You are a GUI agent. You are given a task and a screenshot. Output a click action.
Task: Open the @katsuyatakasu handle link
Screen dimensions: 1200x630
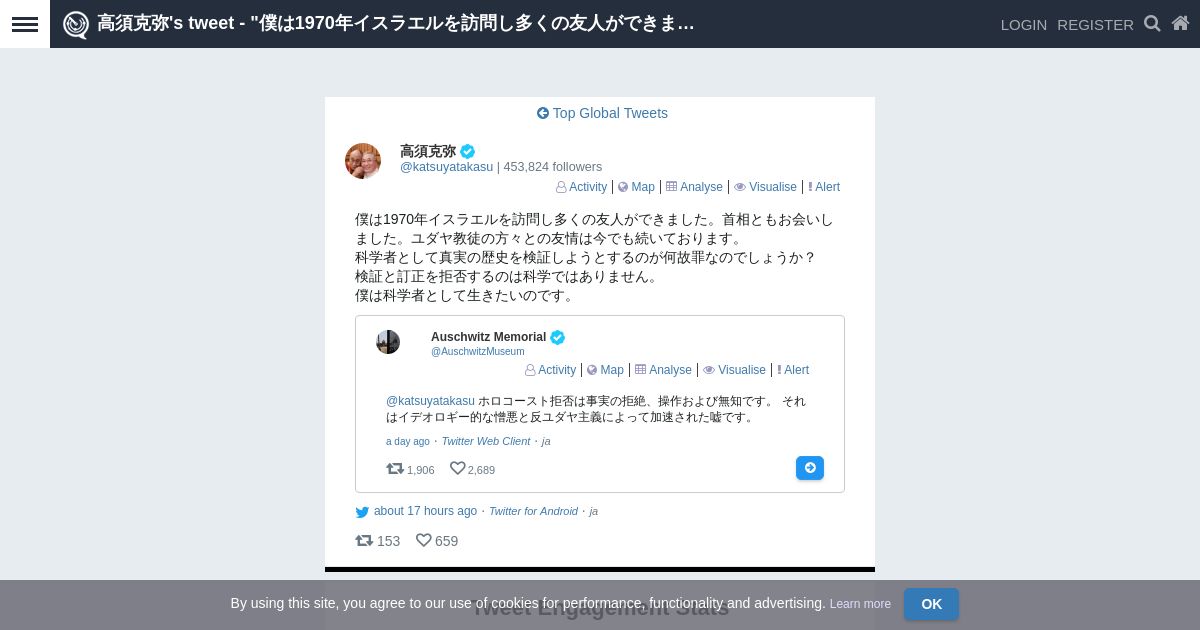[x=446, y=167]
